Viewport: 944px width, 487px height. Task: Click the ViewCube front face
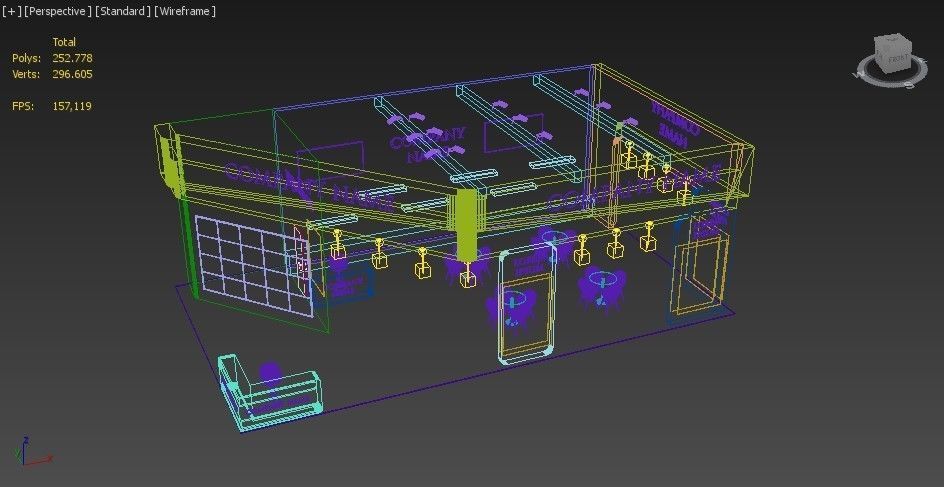point(896,58)
